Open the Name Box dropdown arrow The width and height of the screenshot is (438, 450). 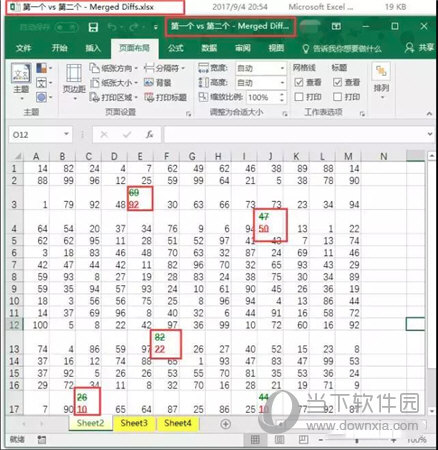point(66,134)
